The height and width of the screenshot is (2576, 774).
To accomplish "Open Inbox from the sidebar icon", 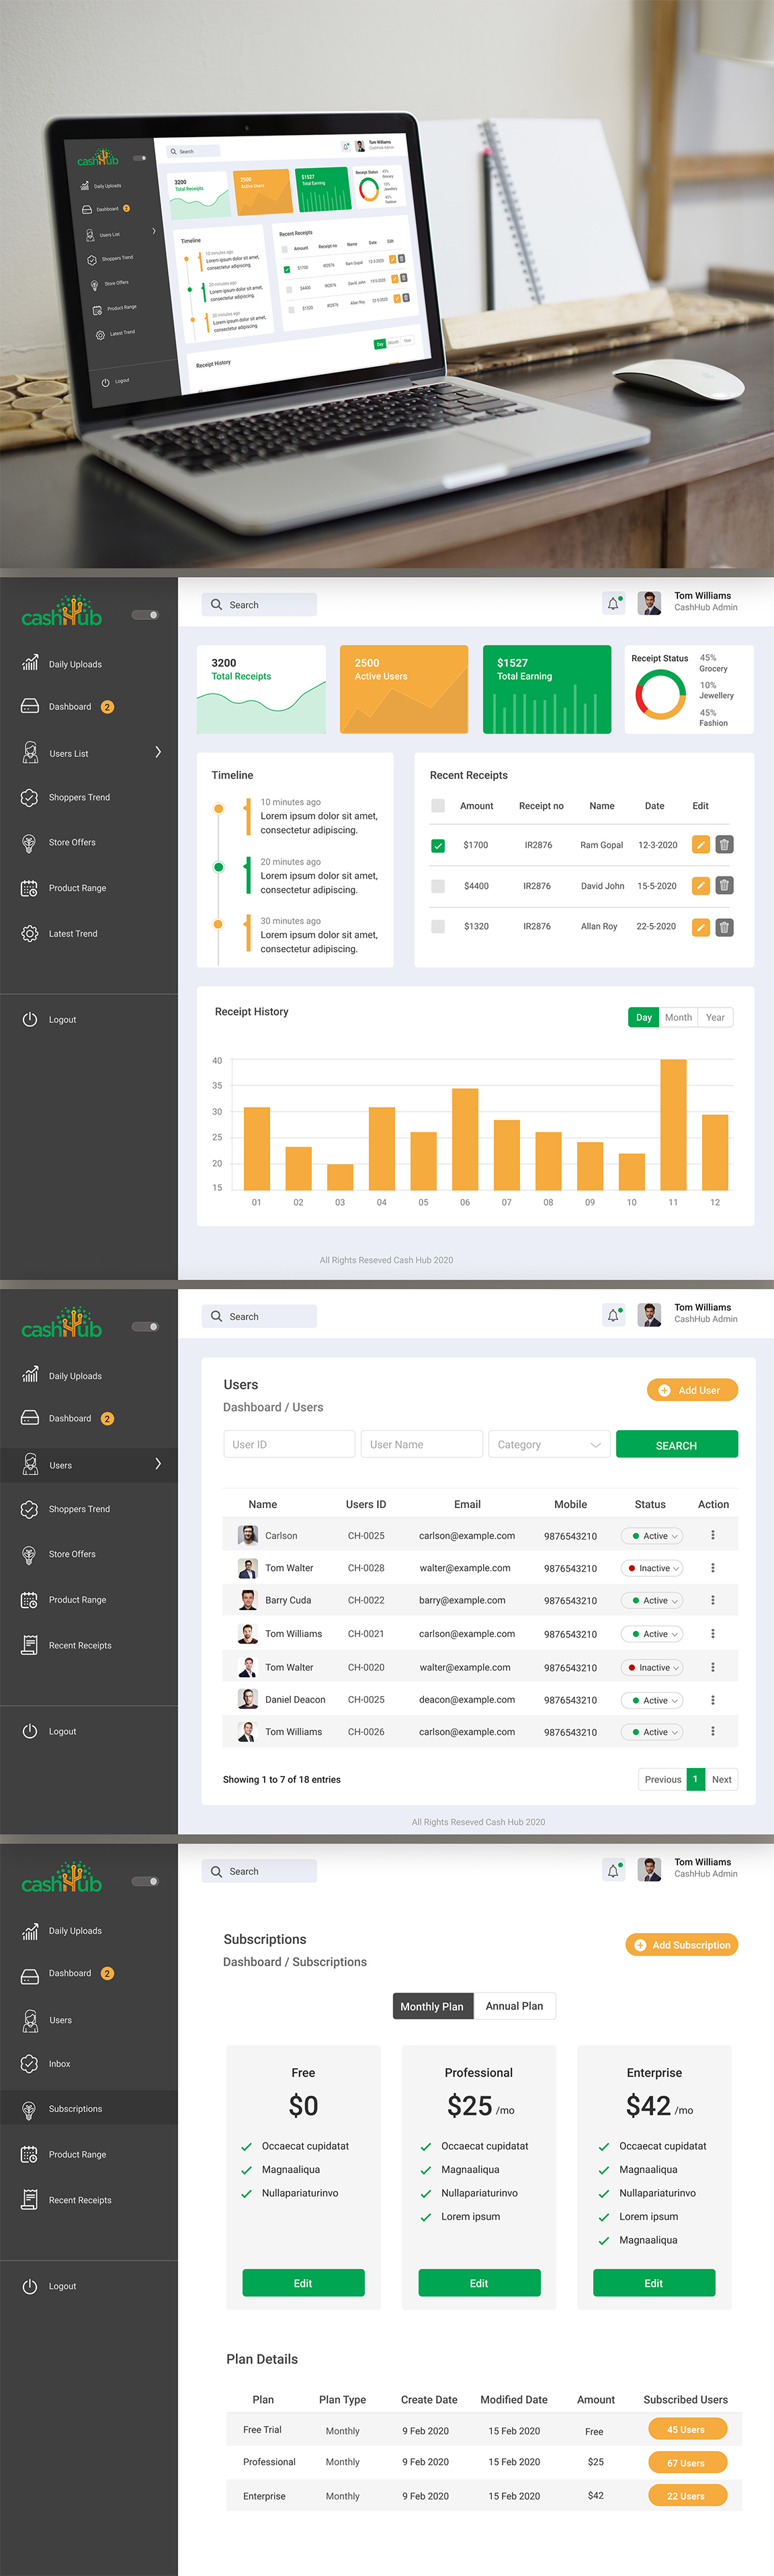I will point(30,2063).
